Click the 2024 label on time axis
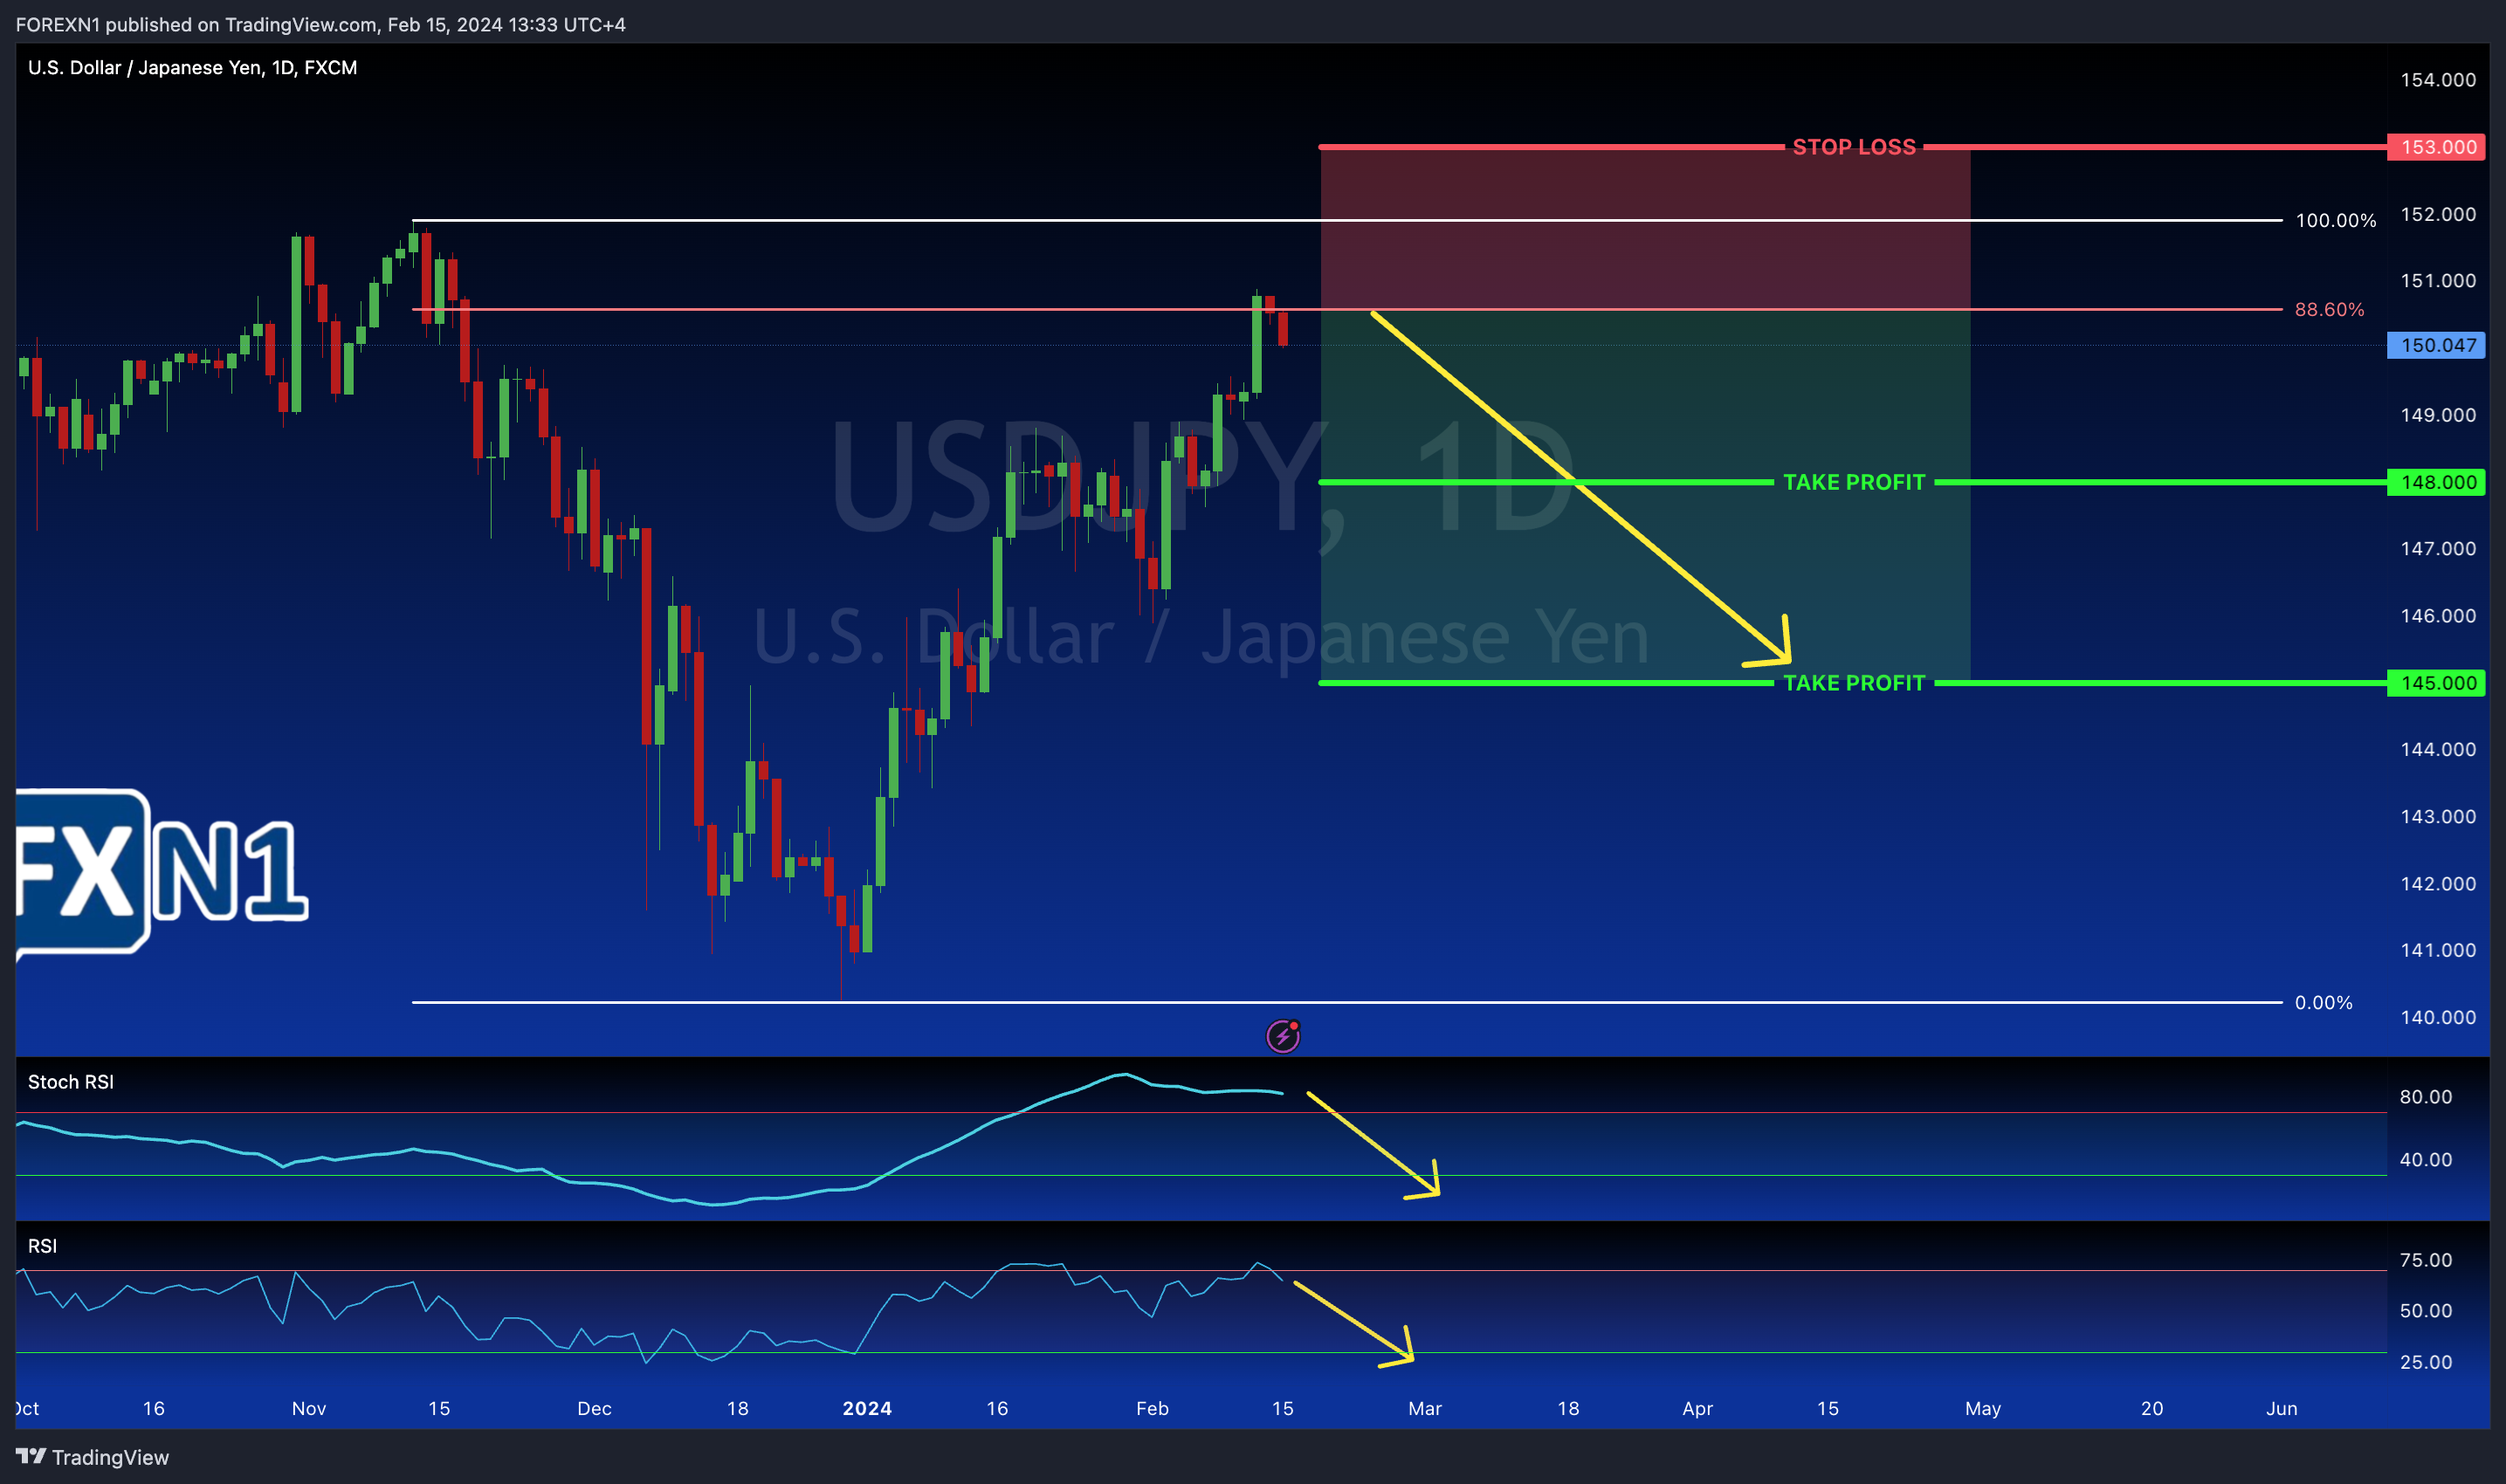The image size is (2506, 1484). 867,1408
